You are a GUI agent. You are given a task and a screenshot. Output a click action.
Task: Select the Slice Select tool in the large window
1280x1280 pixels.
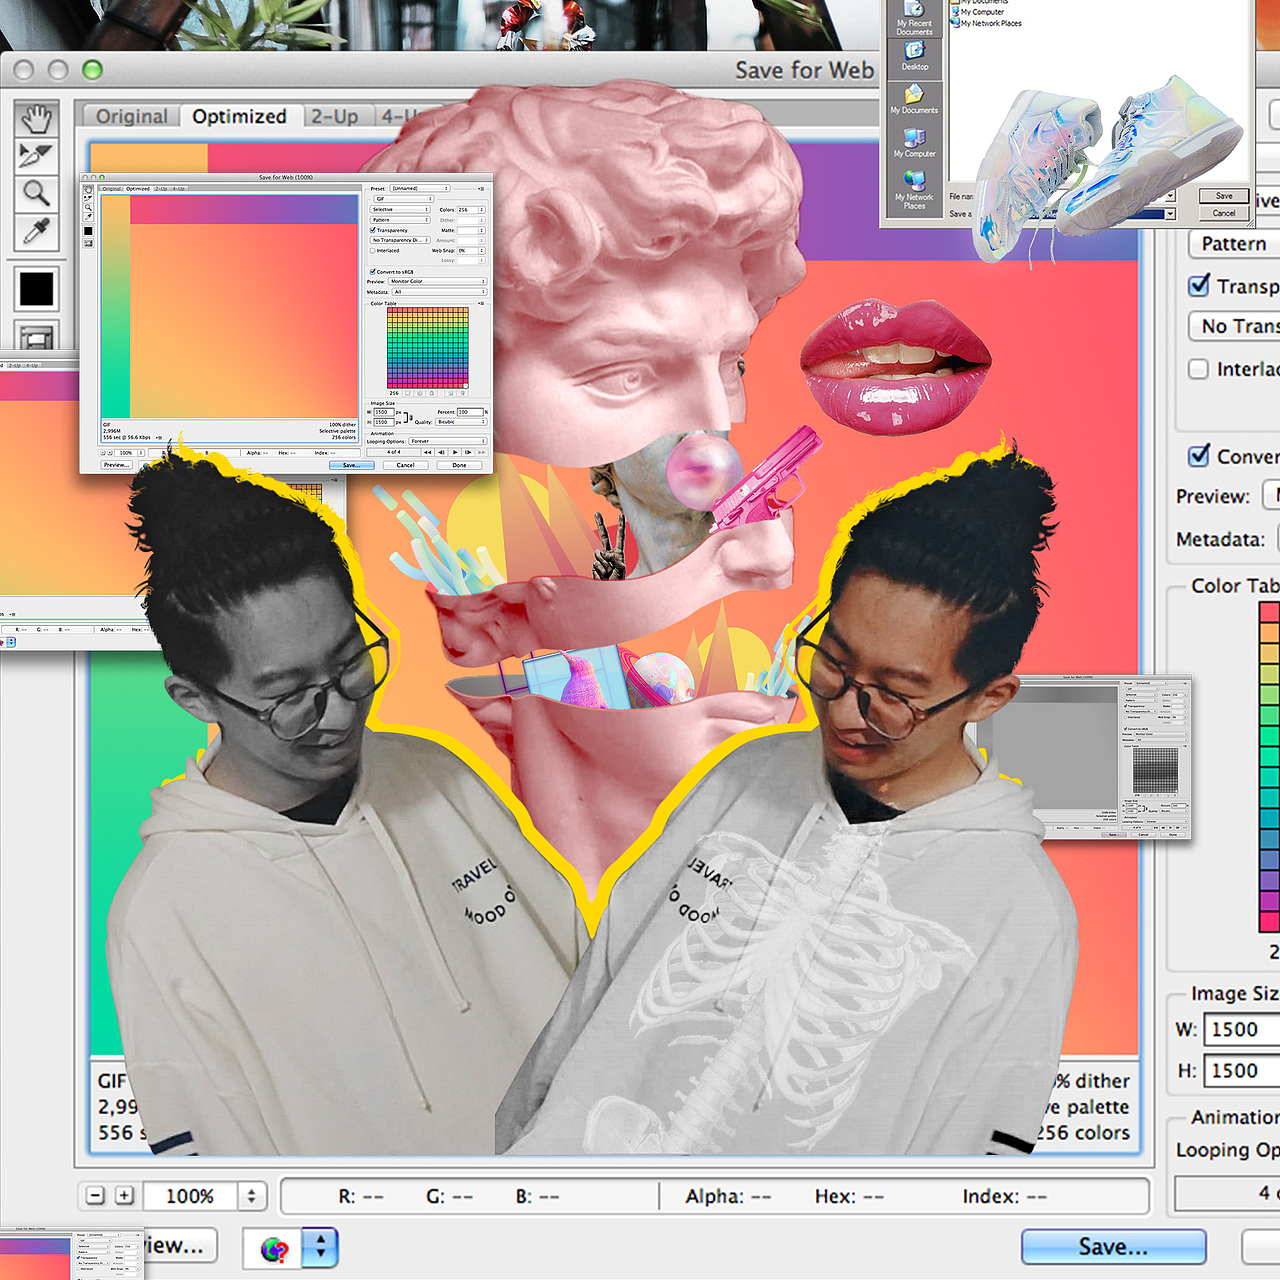(x=36, y=156)
